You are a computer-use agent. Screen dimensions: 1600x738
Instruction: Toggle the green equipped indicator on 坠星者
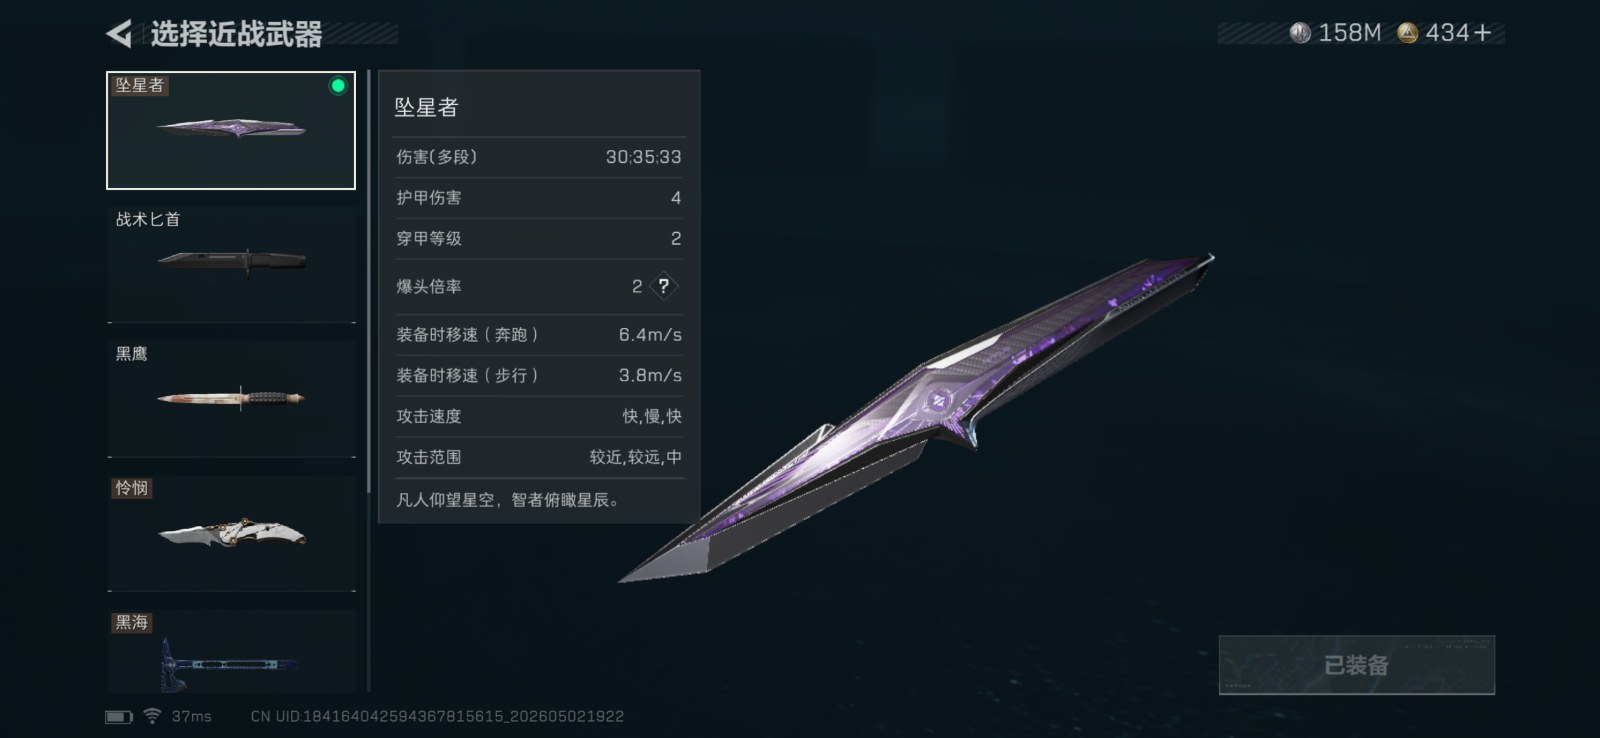pos(338,86)
